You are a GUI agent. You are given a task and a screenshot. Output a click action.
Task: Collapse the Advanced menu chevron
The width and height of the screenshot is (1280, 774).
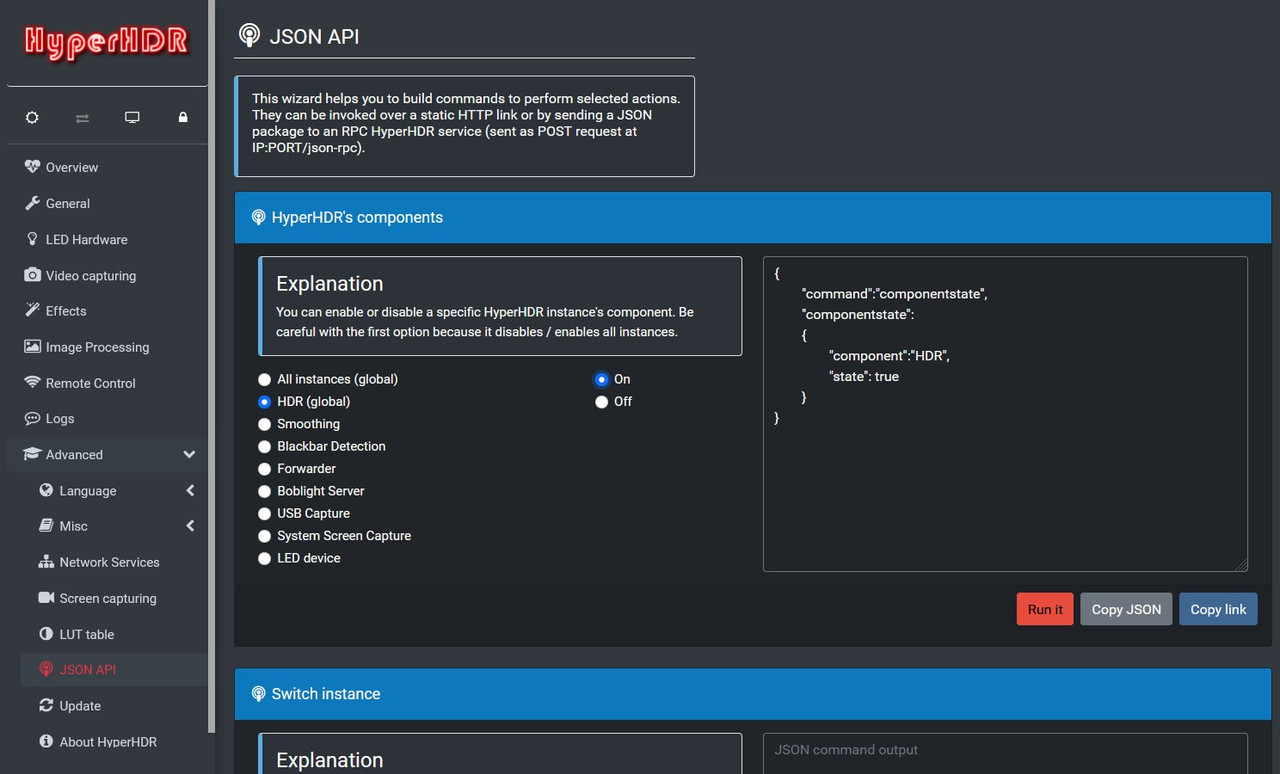tap(189, 455)
